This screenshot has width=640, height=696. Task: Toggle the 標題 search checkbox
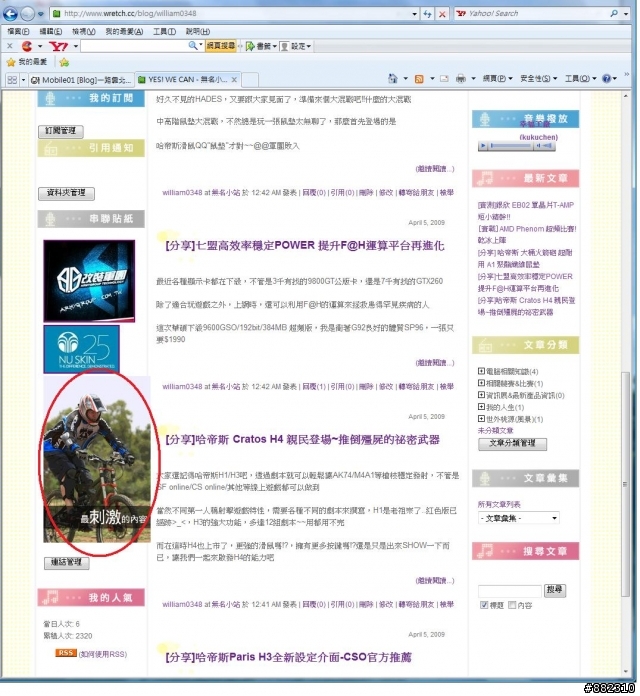point(485,606)
